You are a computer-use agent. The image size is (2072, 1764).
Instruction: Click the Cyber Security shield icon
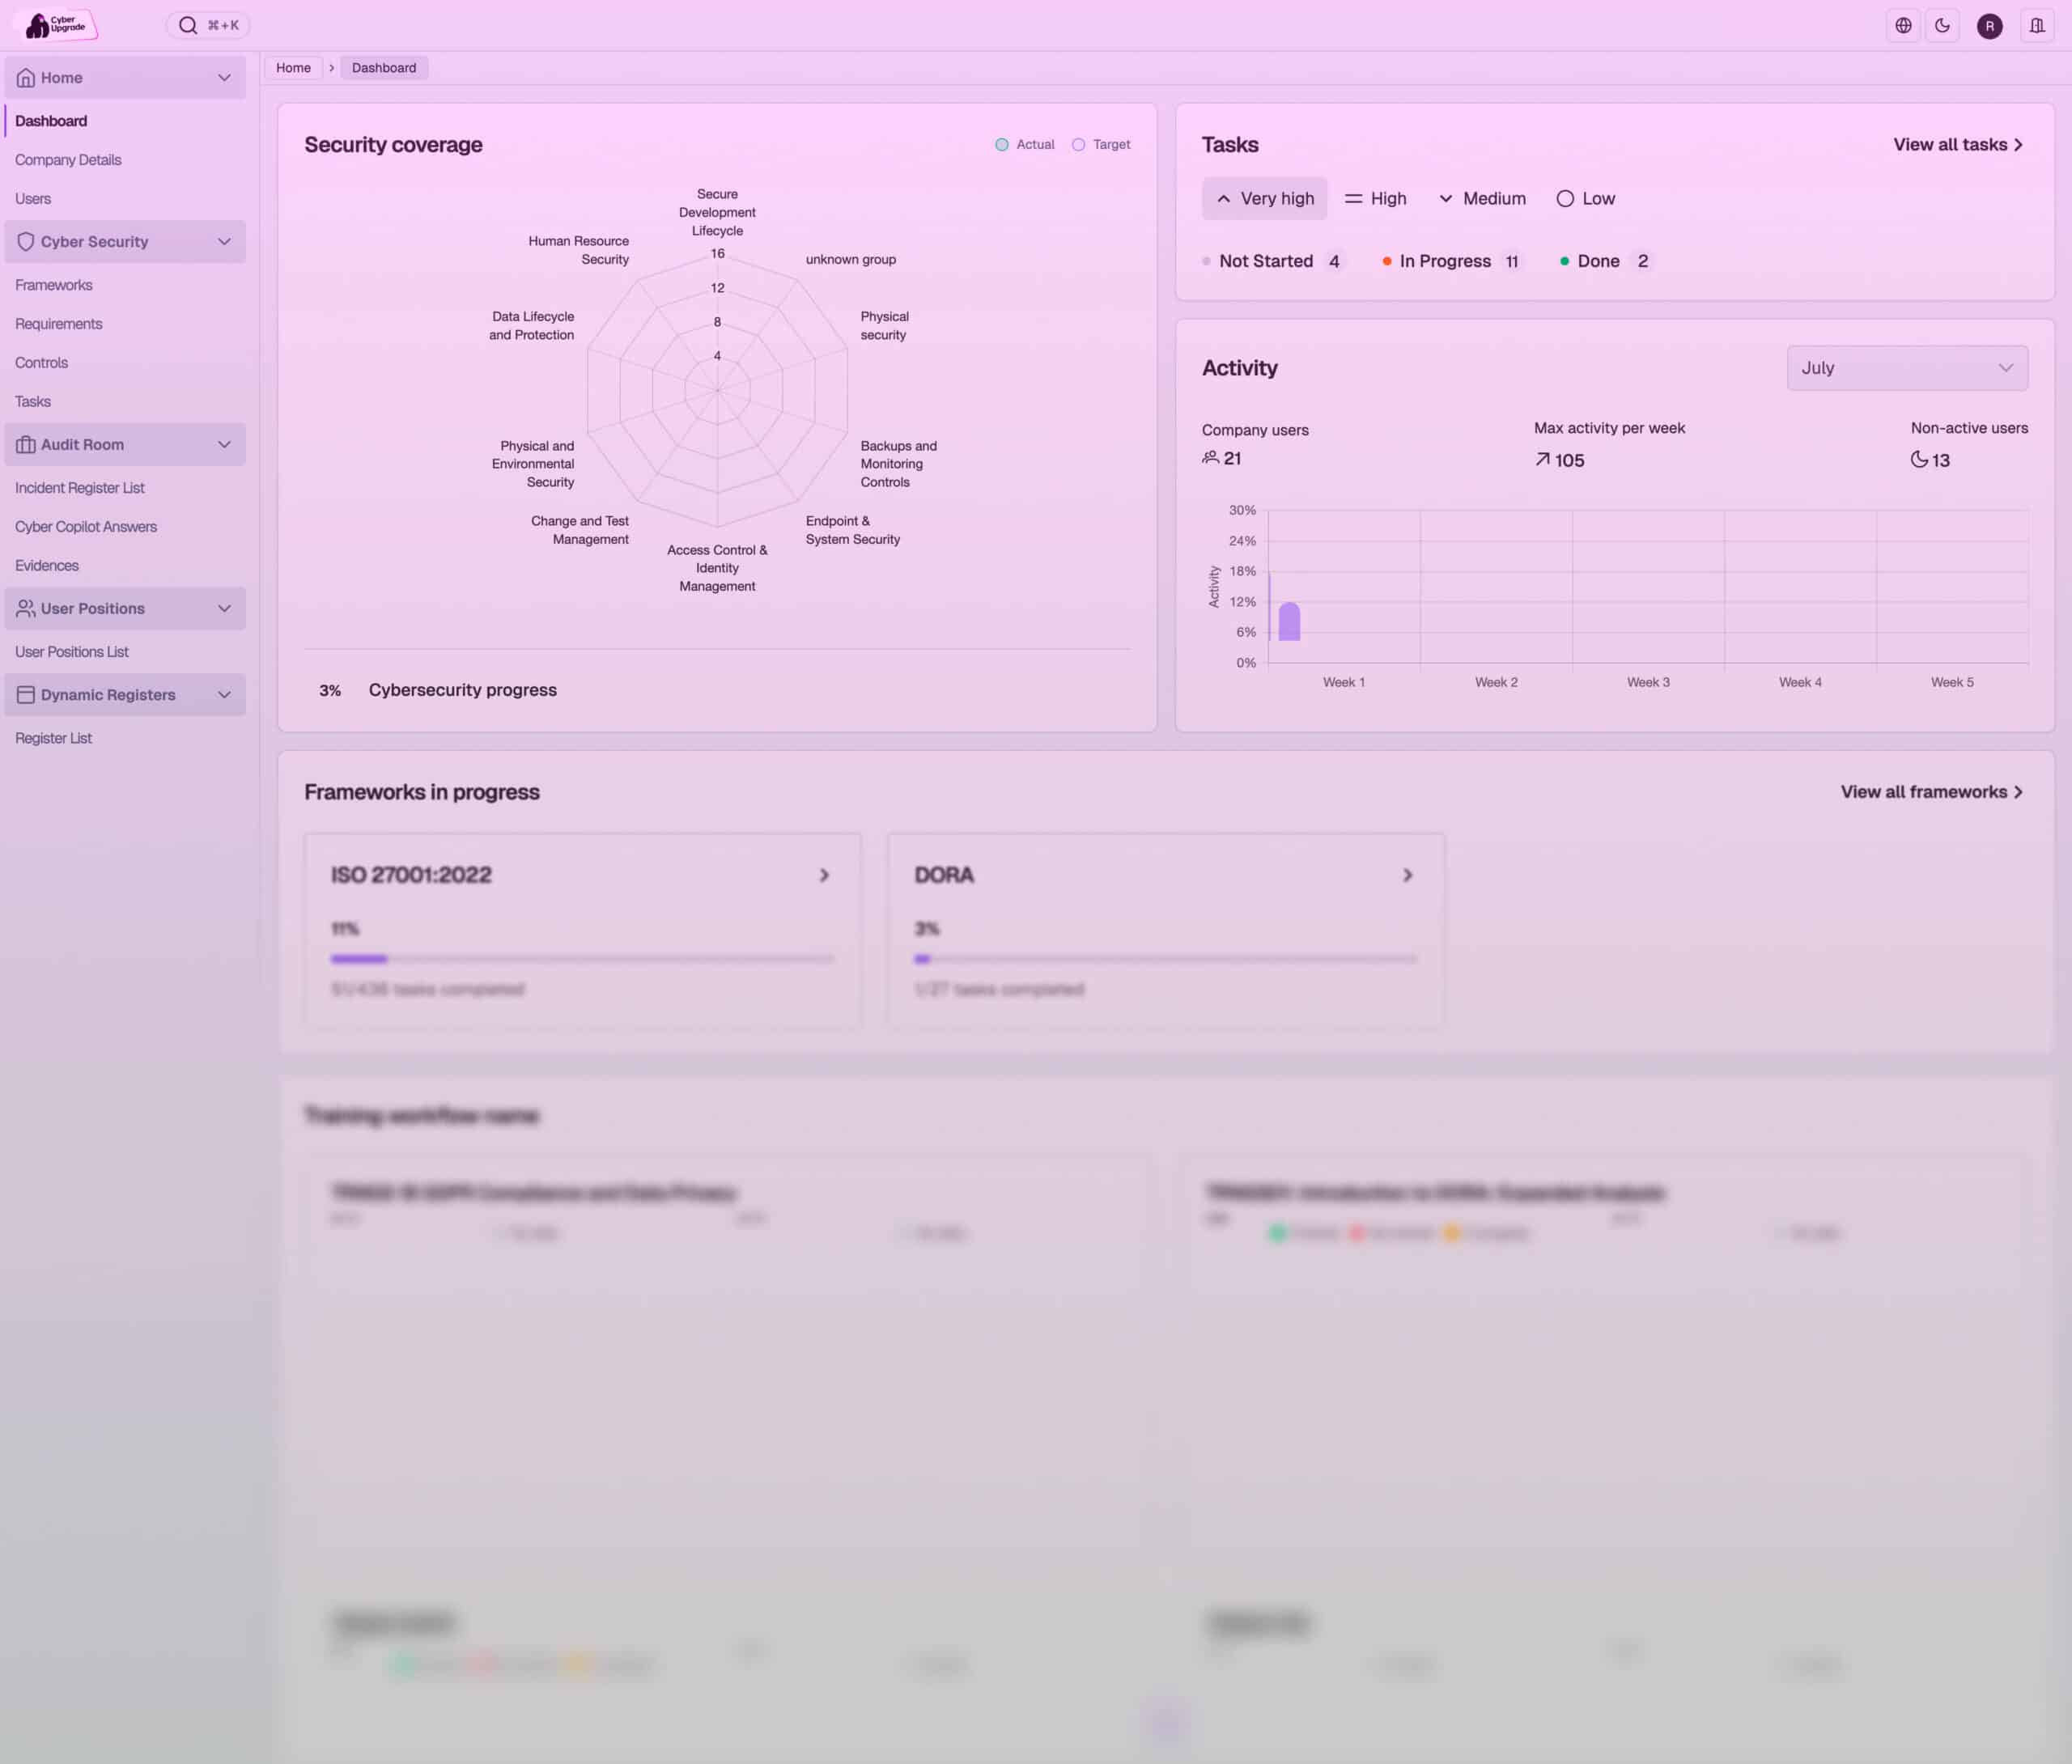click(x=26, y=242)
